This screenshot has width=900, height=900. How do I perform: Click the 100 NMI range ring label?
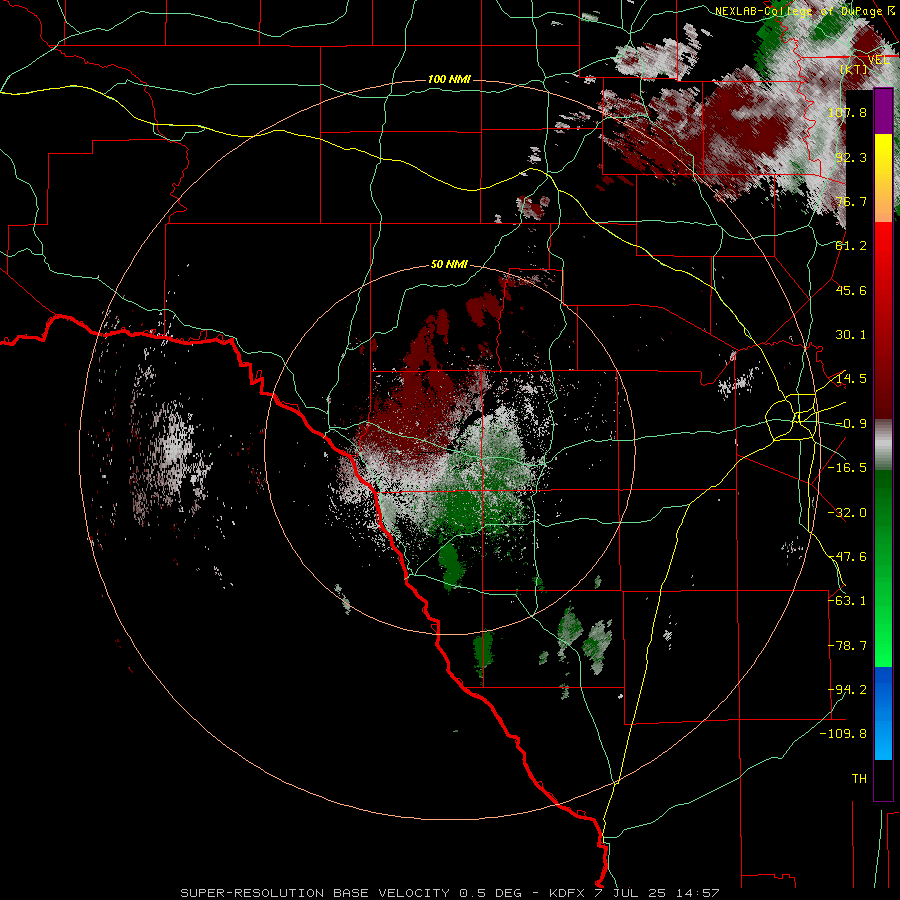449,79
